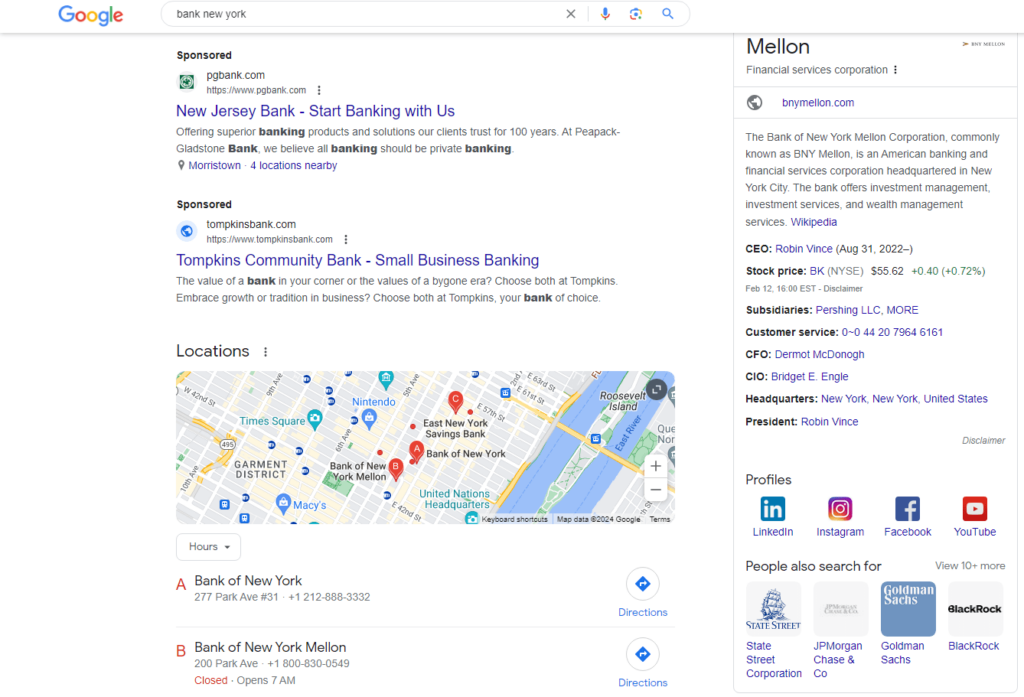Get Directions for Bank of New York
Viewport: 1024px width, 697px height.
643,583
